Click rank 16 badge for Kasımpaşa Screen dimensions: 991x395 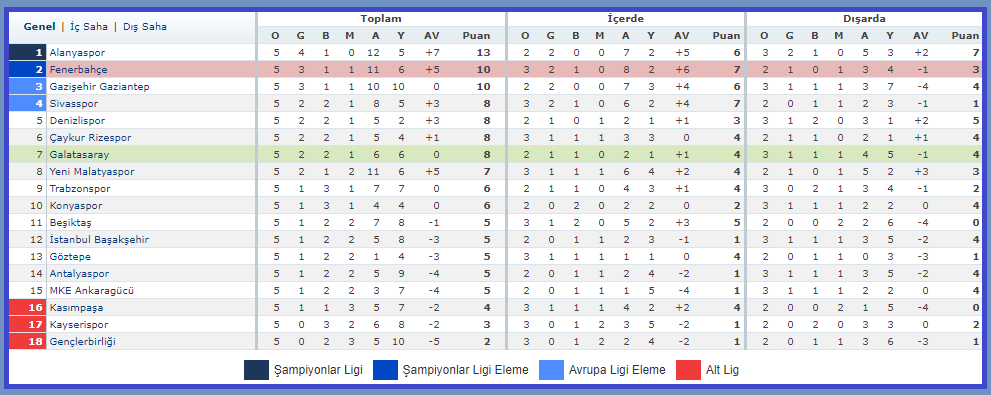pos(28,308)
